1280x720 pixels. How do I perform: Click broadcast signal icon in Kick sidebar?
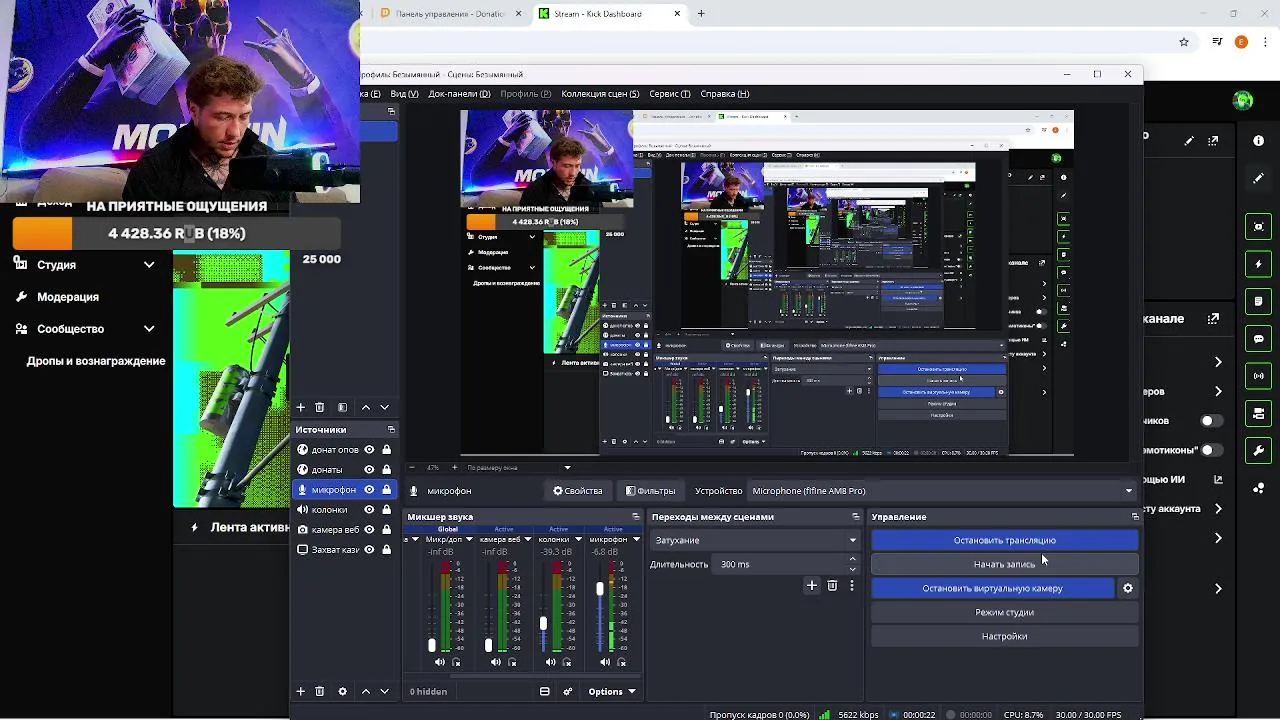pyautogui.click(x=1259, y=376)
